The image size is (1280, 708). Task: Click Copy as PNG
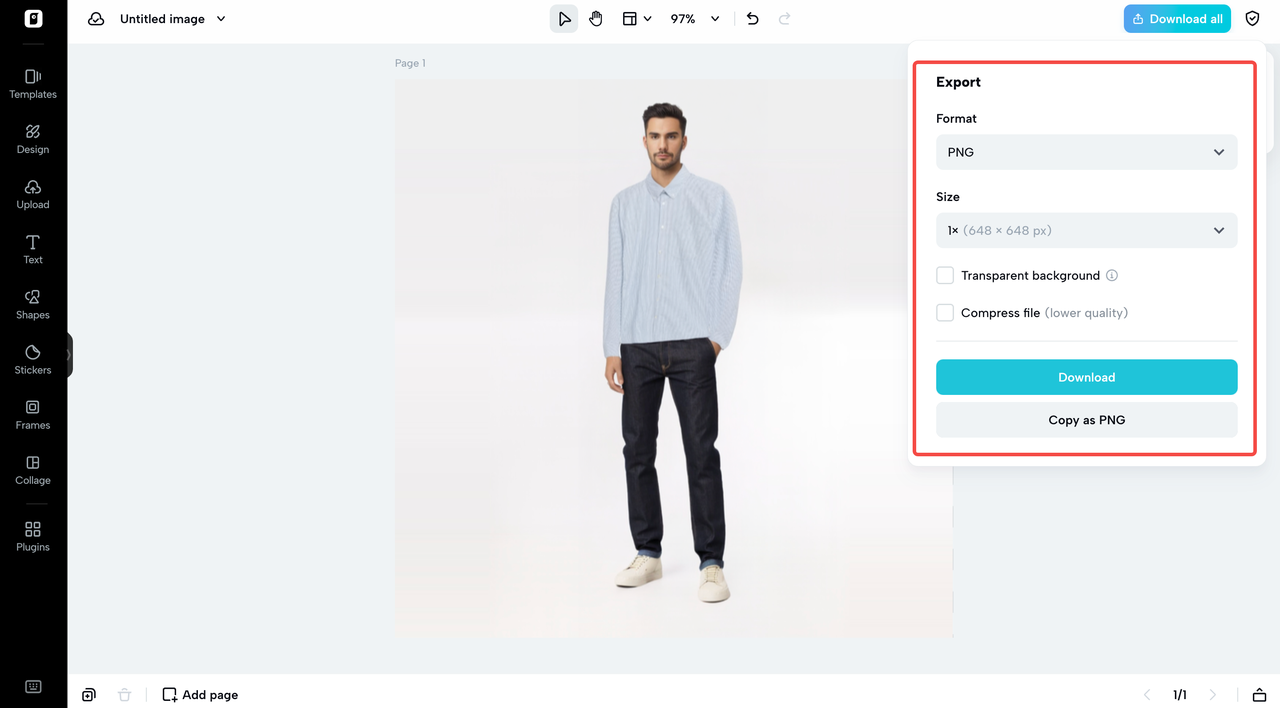coord(1086,419)
